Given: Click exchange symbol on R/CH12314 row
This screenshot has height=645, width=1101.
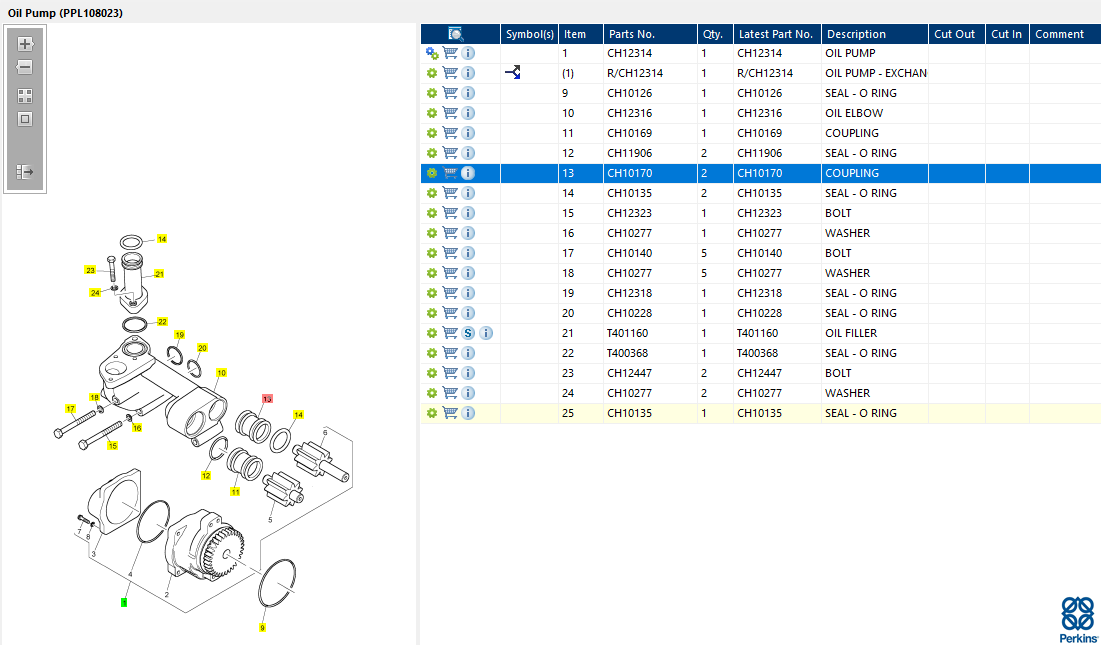Looking at the screenshot, I should [x=513, y=73].
